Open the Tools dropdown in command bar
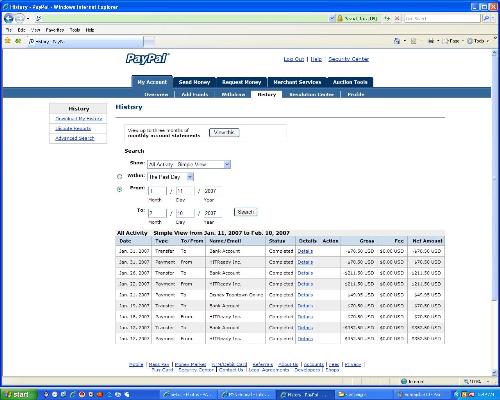 pos(478,41)
